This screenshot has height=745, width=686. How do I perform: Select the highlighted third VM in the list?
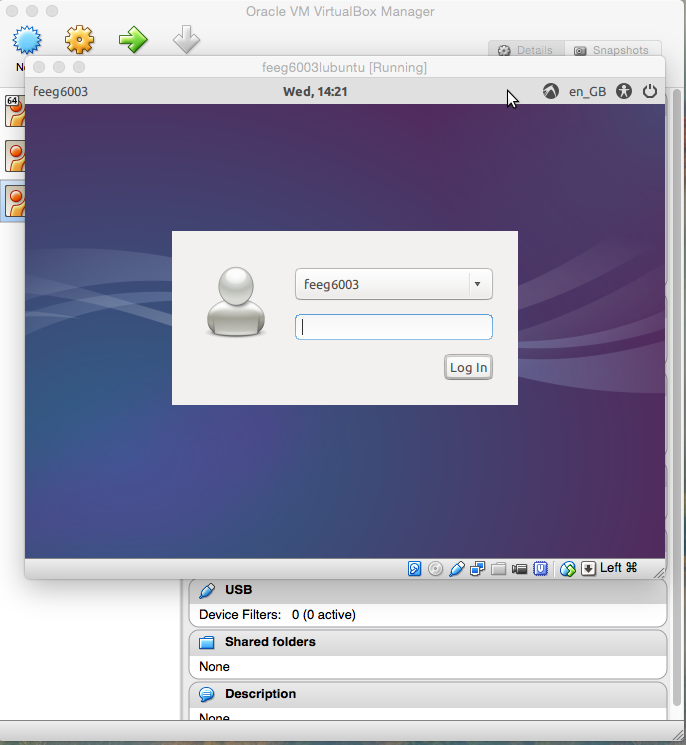pos(15,201)
